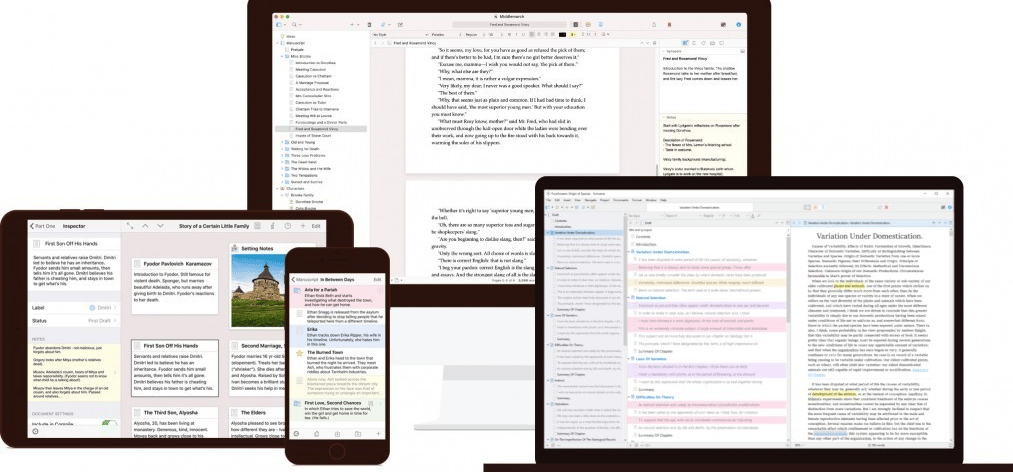The height and width of the screenshot is (472, 1013).
Task: Open the Label row showing Dmitri on the iPad
Action: [74, 308]
